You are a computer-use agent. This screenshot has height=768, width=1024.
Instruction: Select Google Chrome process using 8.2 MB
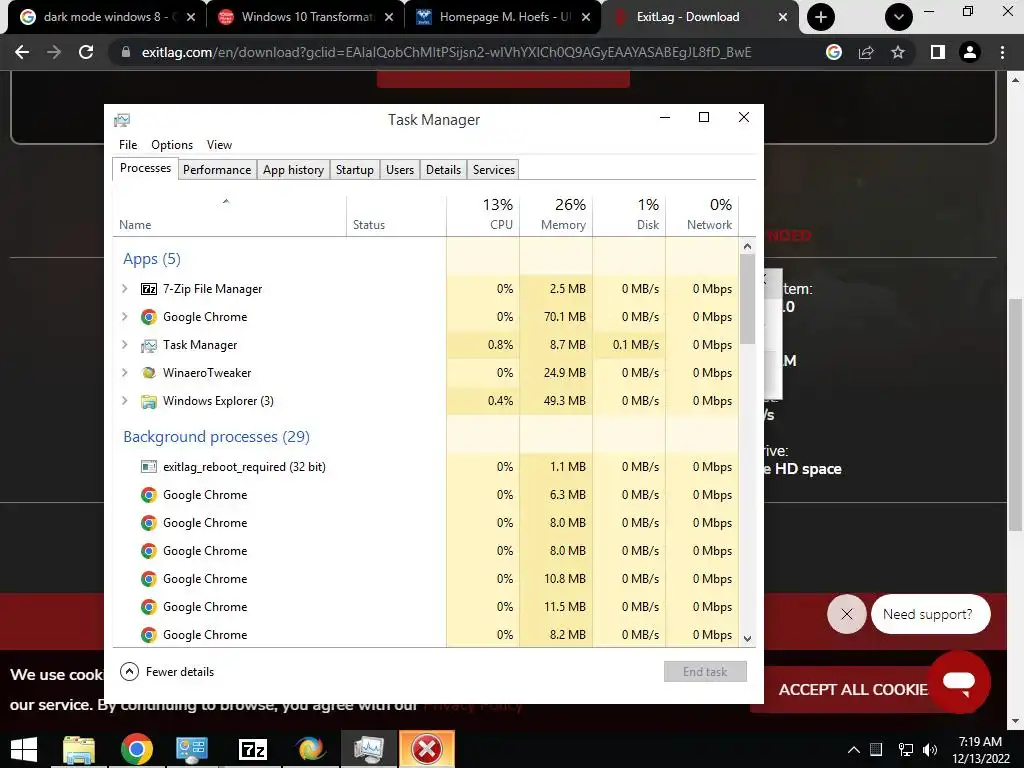426,635
